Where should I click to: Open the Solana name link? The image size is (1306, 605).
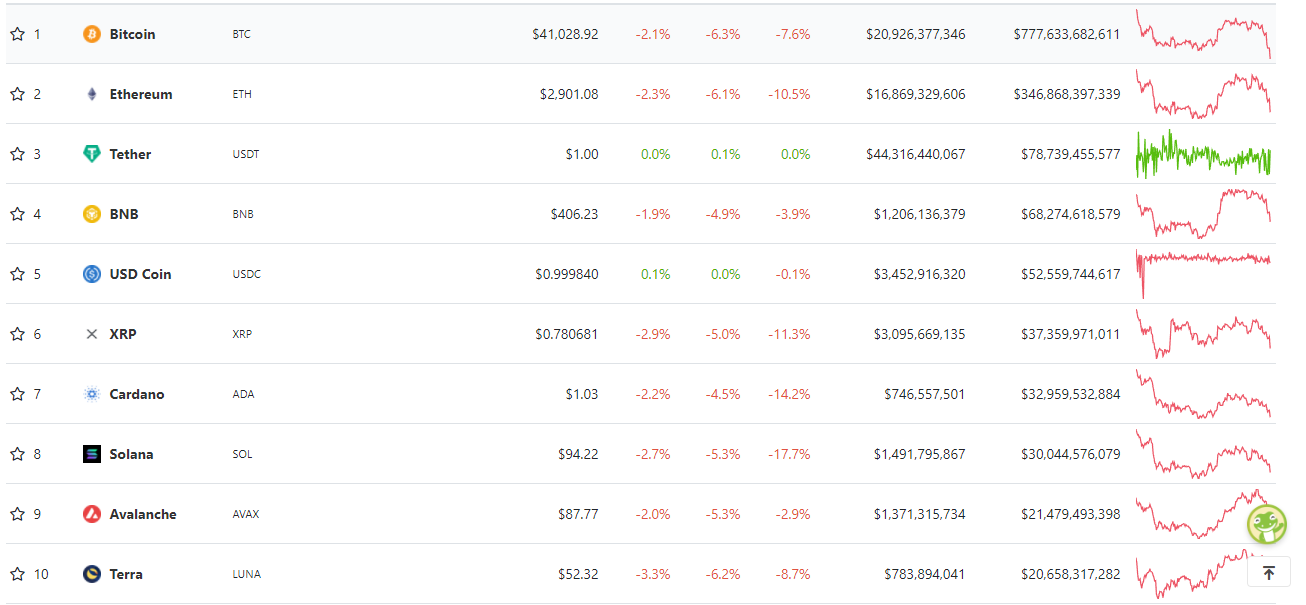coord(132,454)
